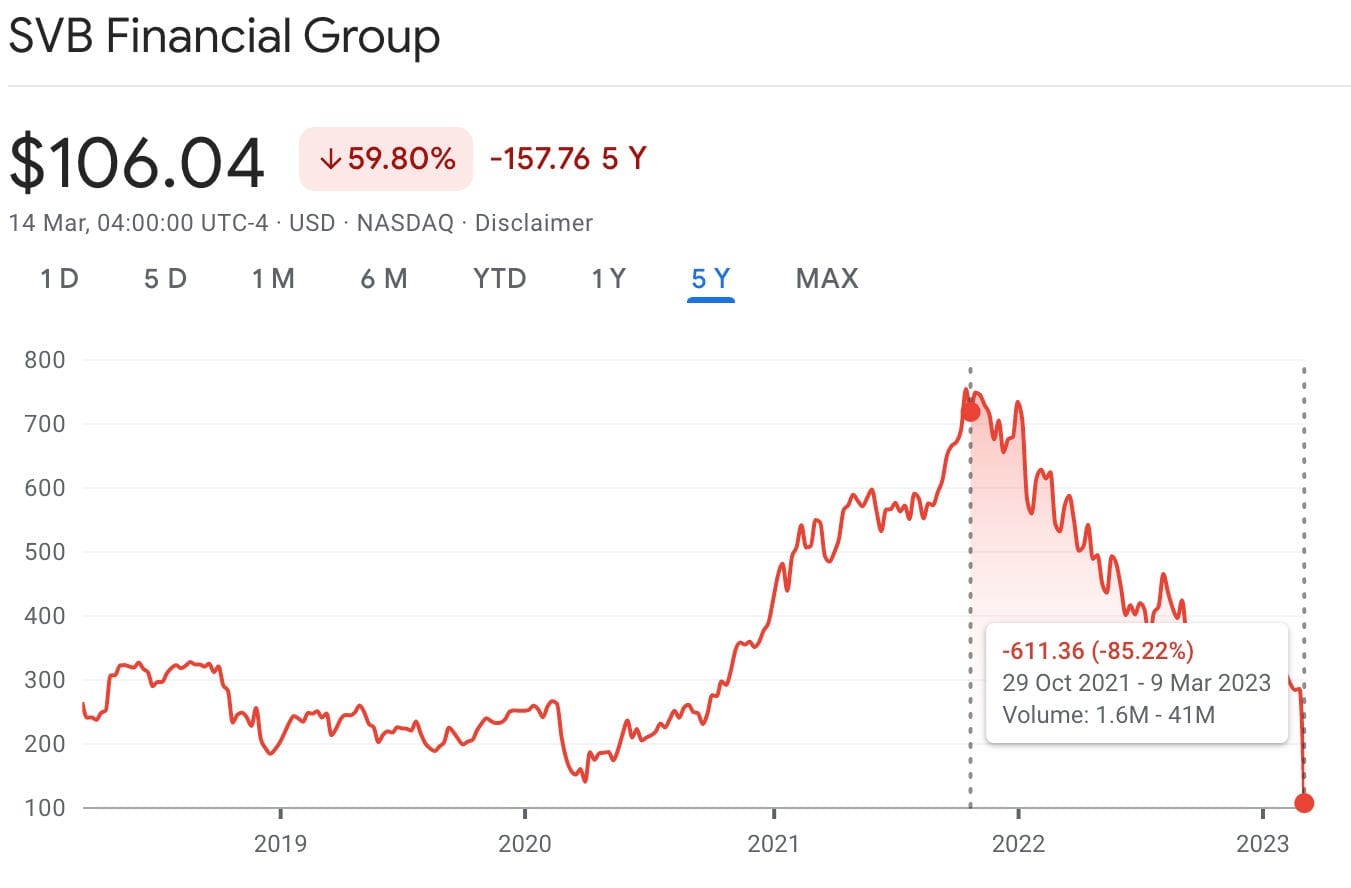Select the YTD range tab
The height and width of the screenshot is (888, 1351).
click(x=499, y=278)
